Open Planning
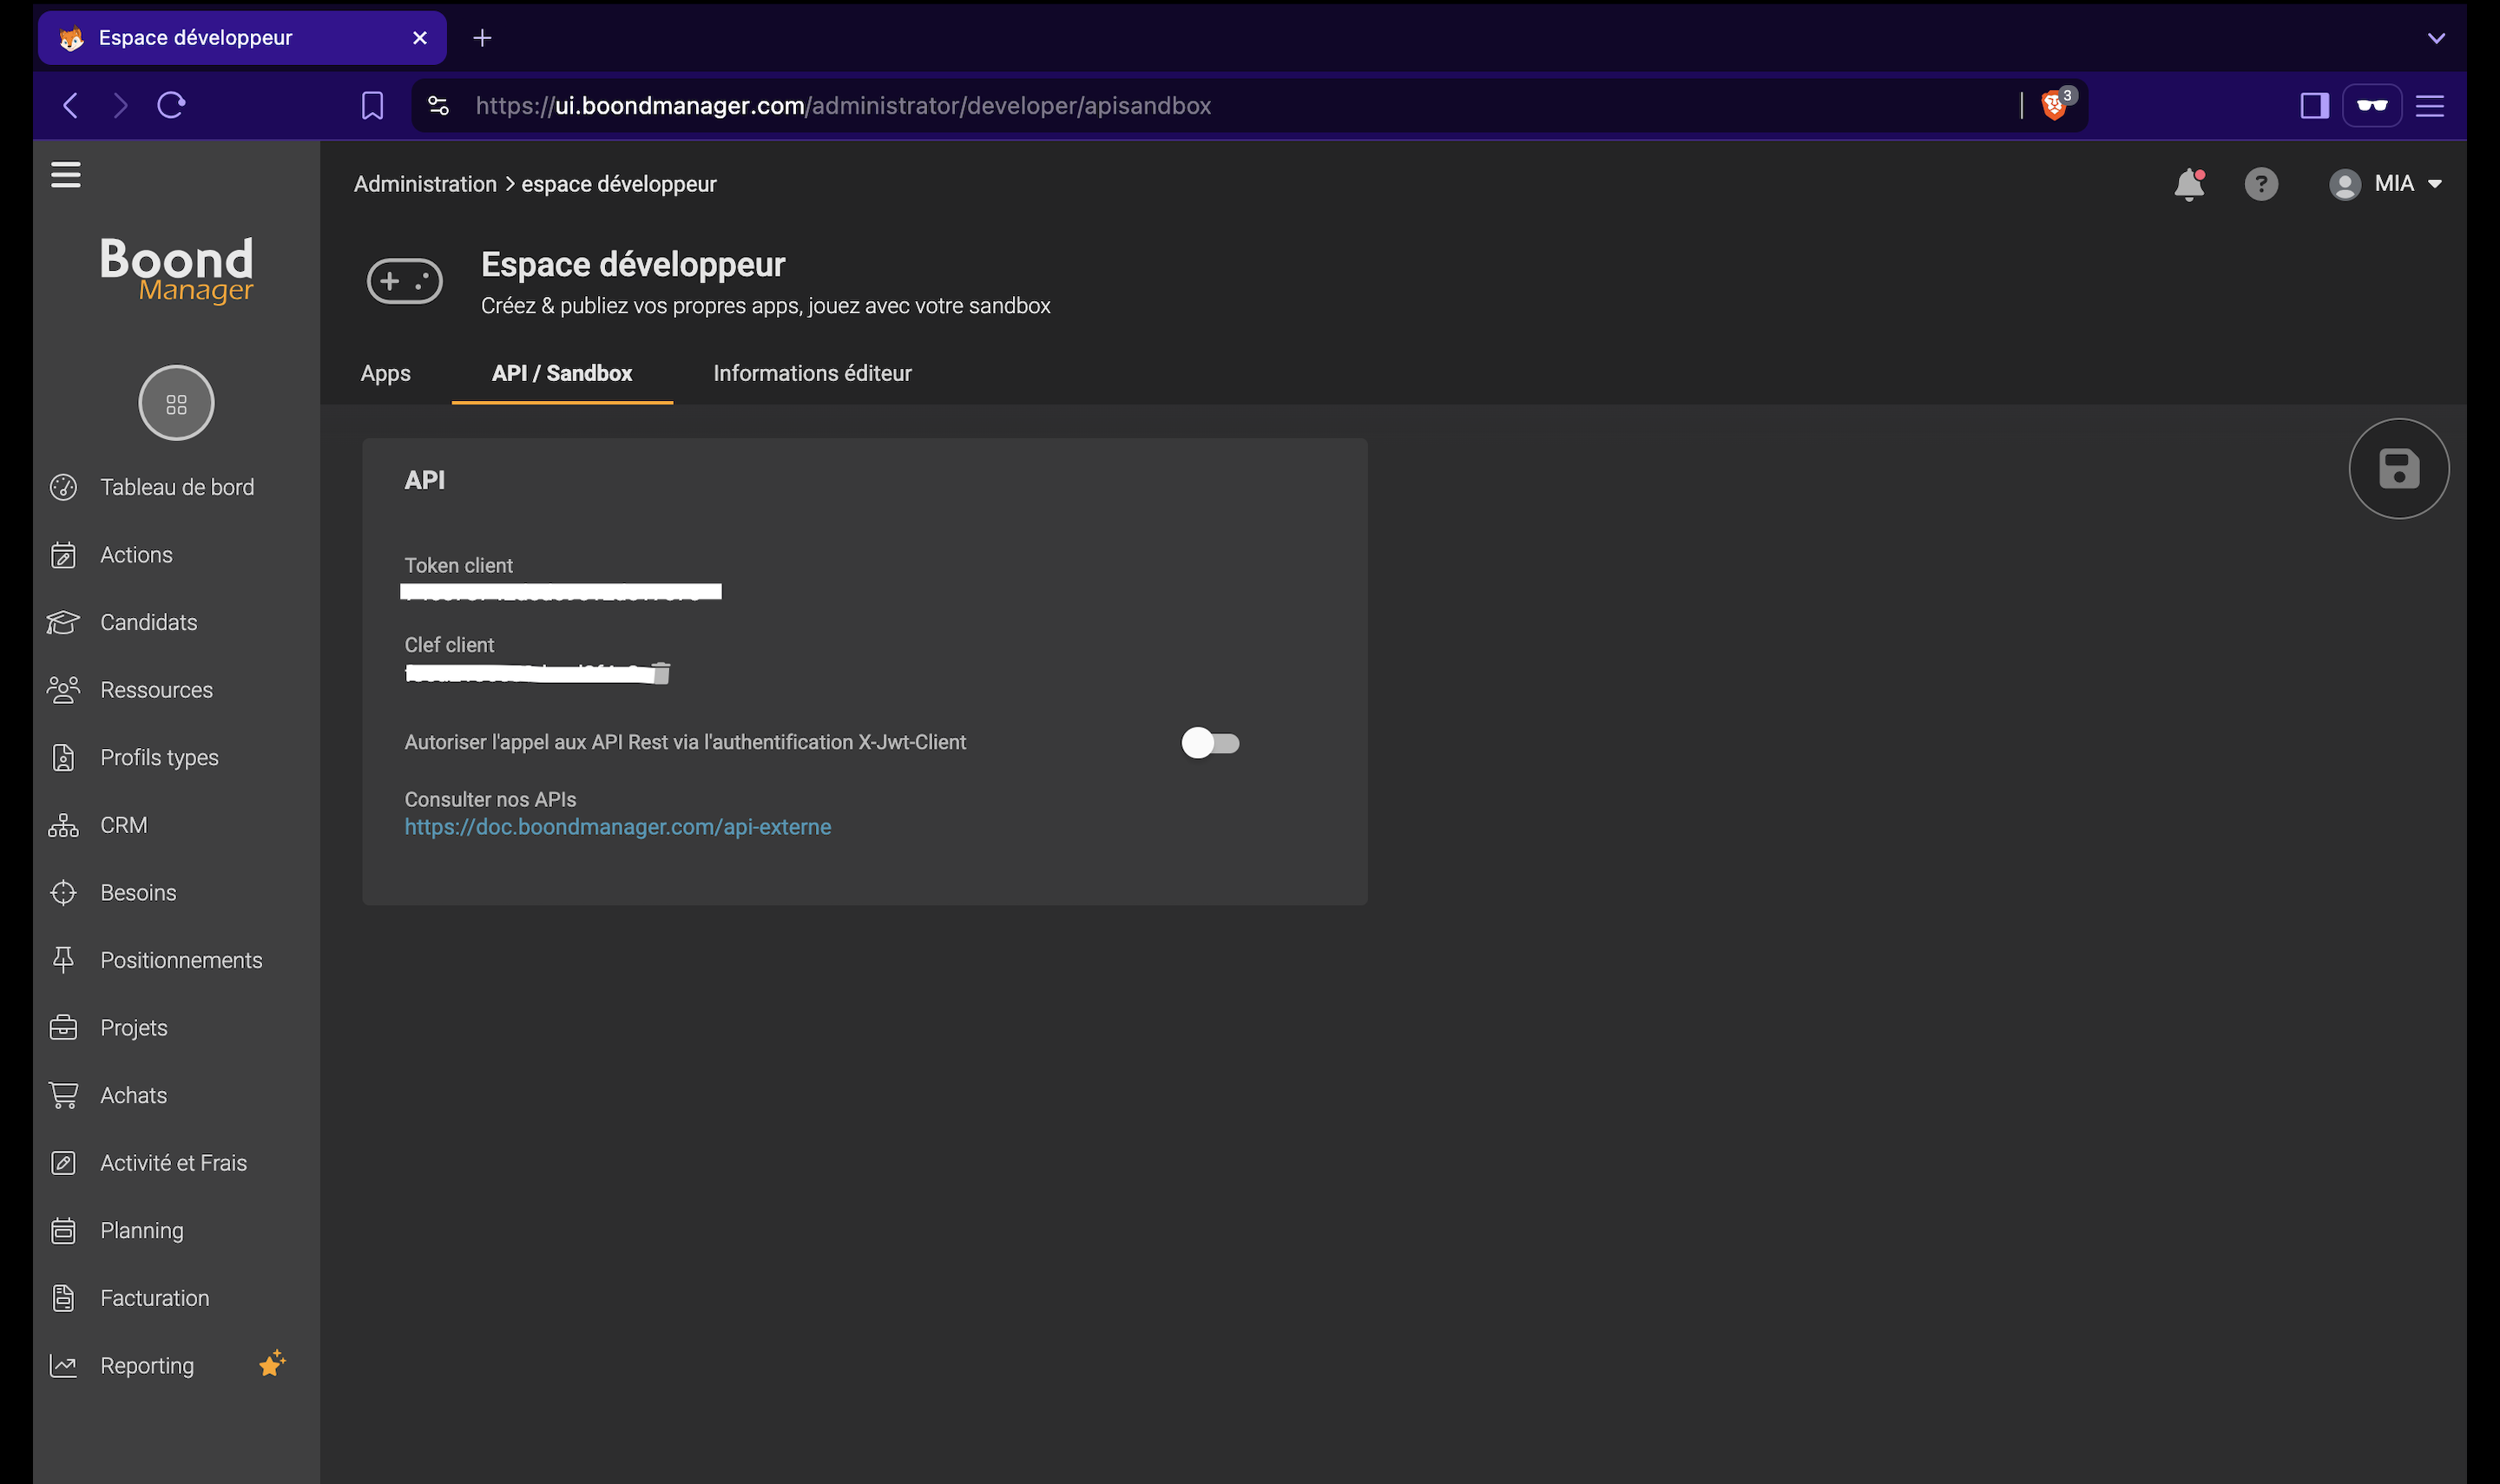Image resolution: width=2500 pixels, height=1484 pixels. point(142,1230)
